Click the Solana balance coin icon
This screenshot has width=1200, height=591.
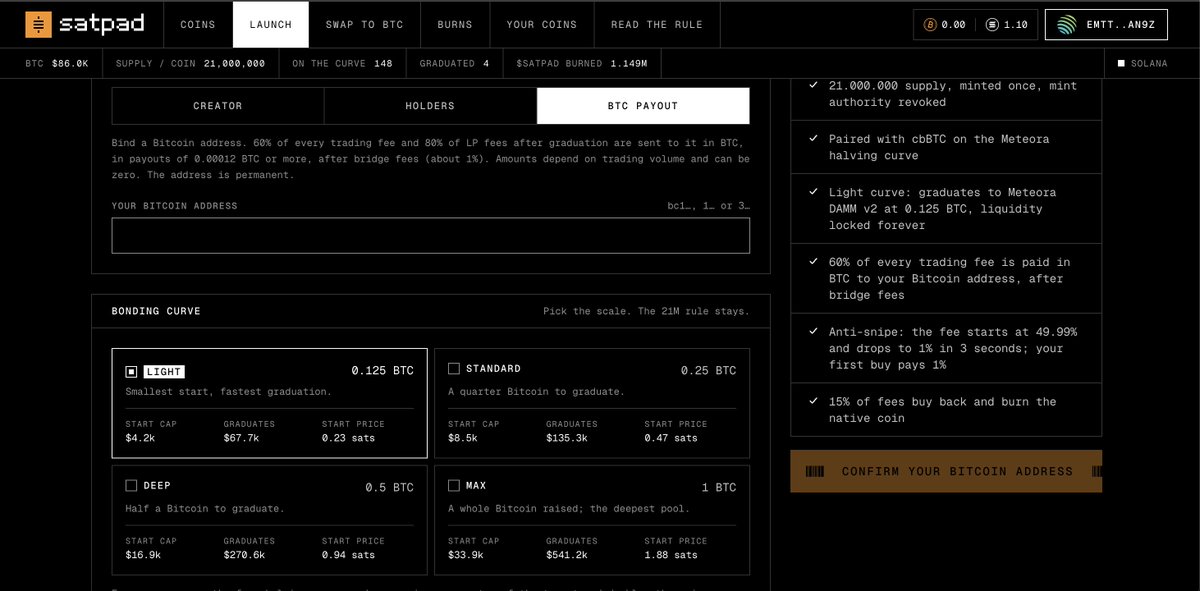[x=992, y=25]
